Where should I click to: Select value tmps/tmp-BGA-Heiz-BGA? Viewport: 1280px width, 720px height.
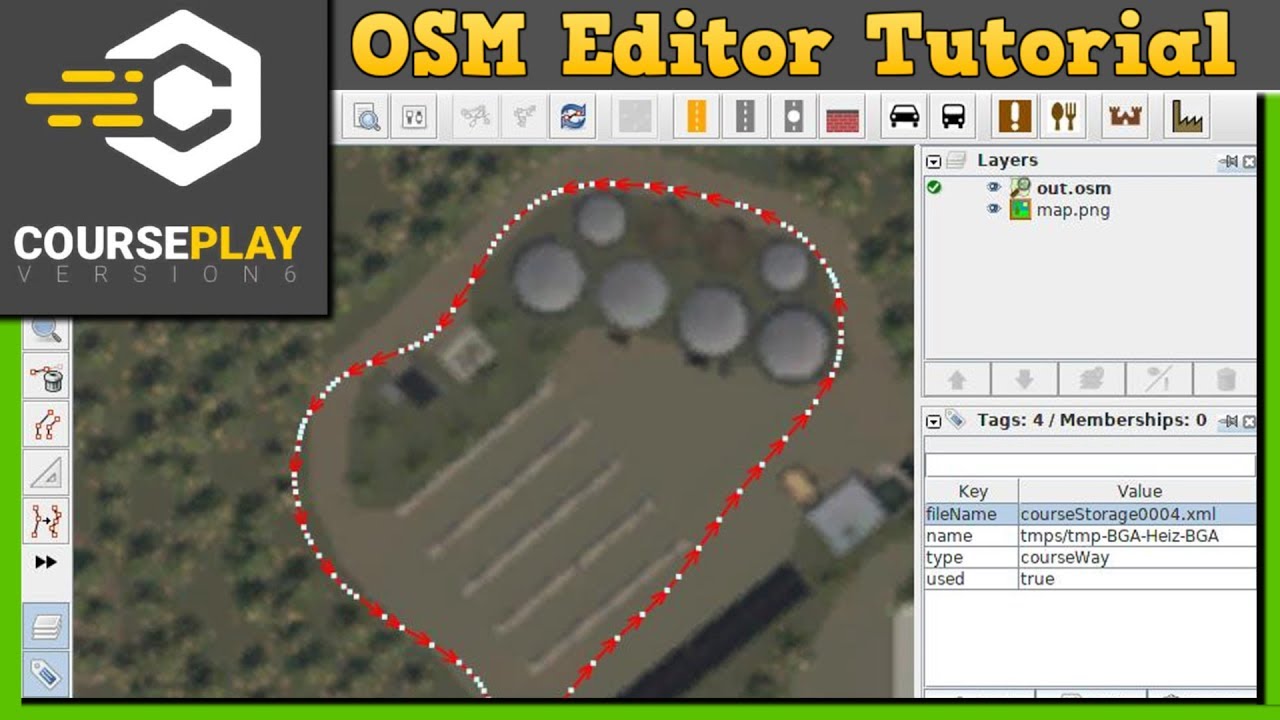click(x=1138, y=536)
